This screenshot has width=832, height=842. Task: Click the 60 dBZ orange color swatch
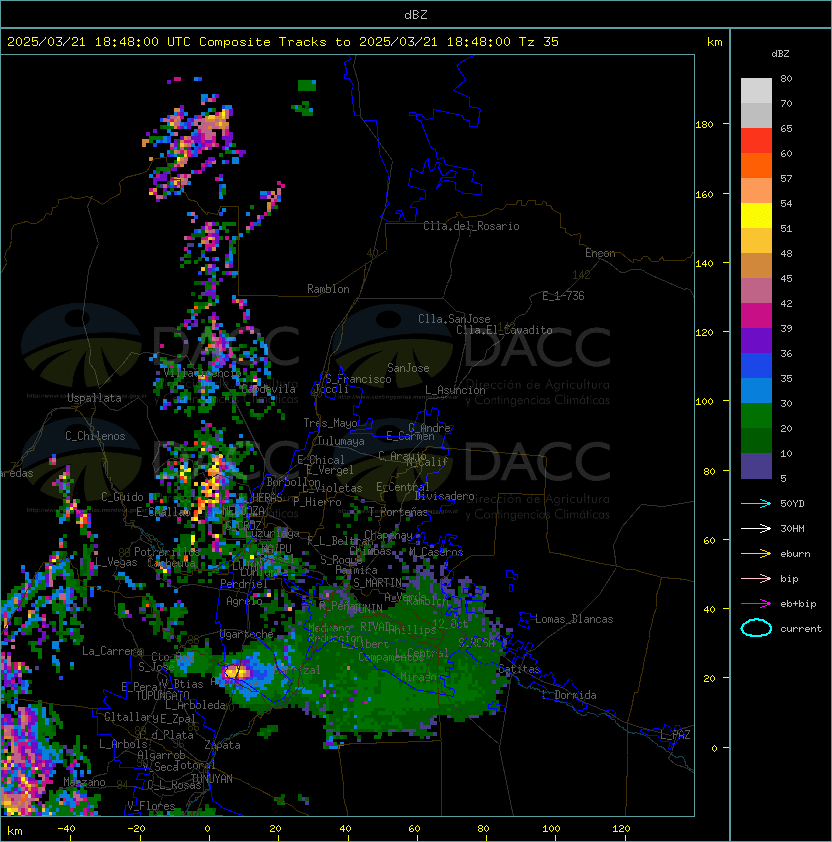tap(756, 165)
